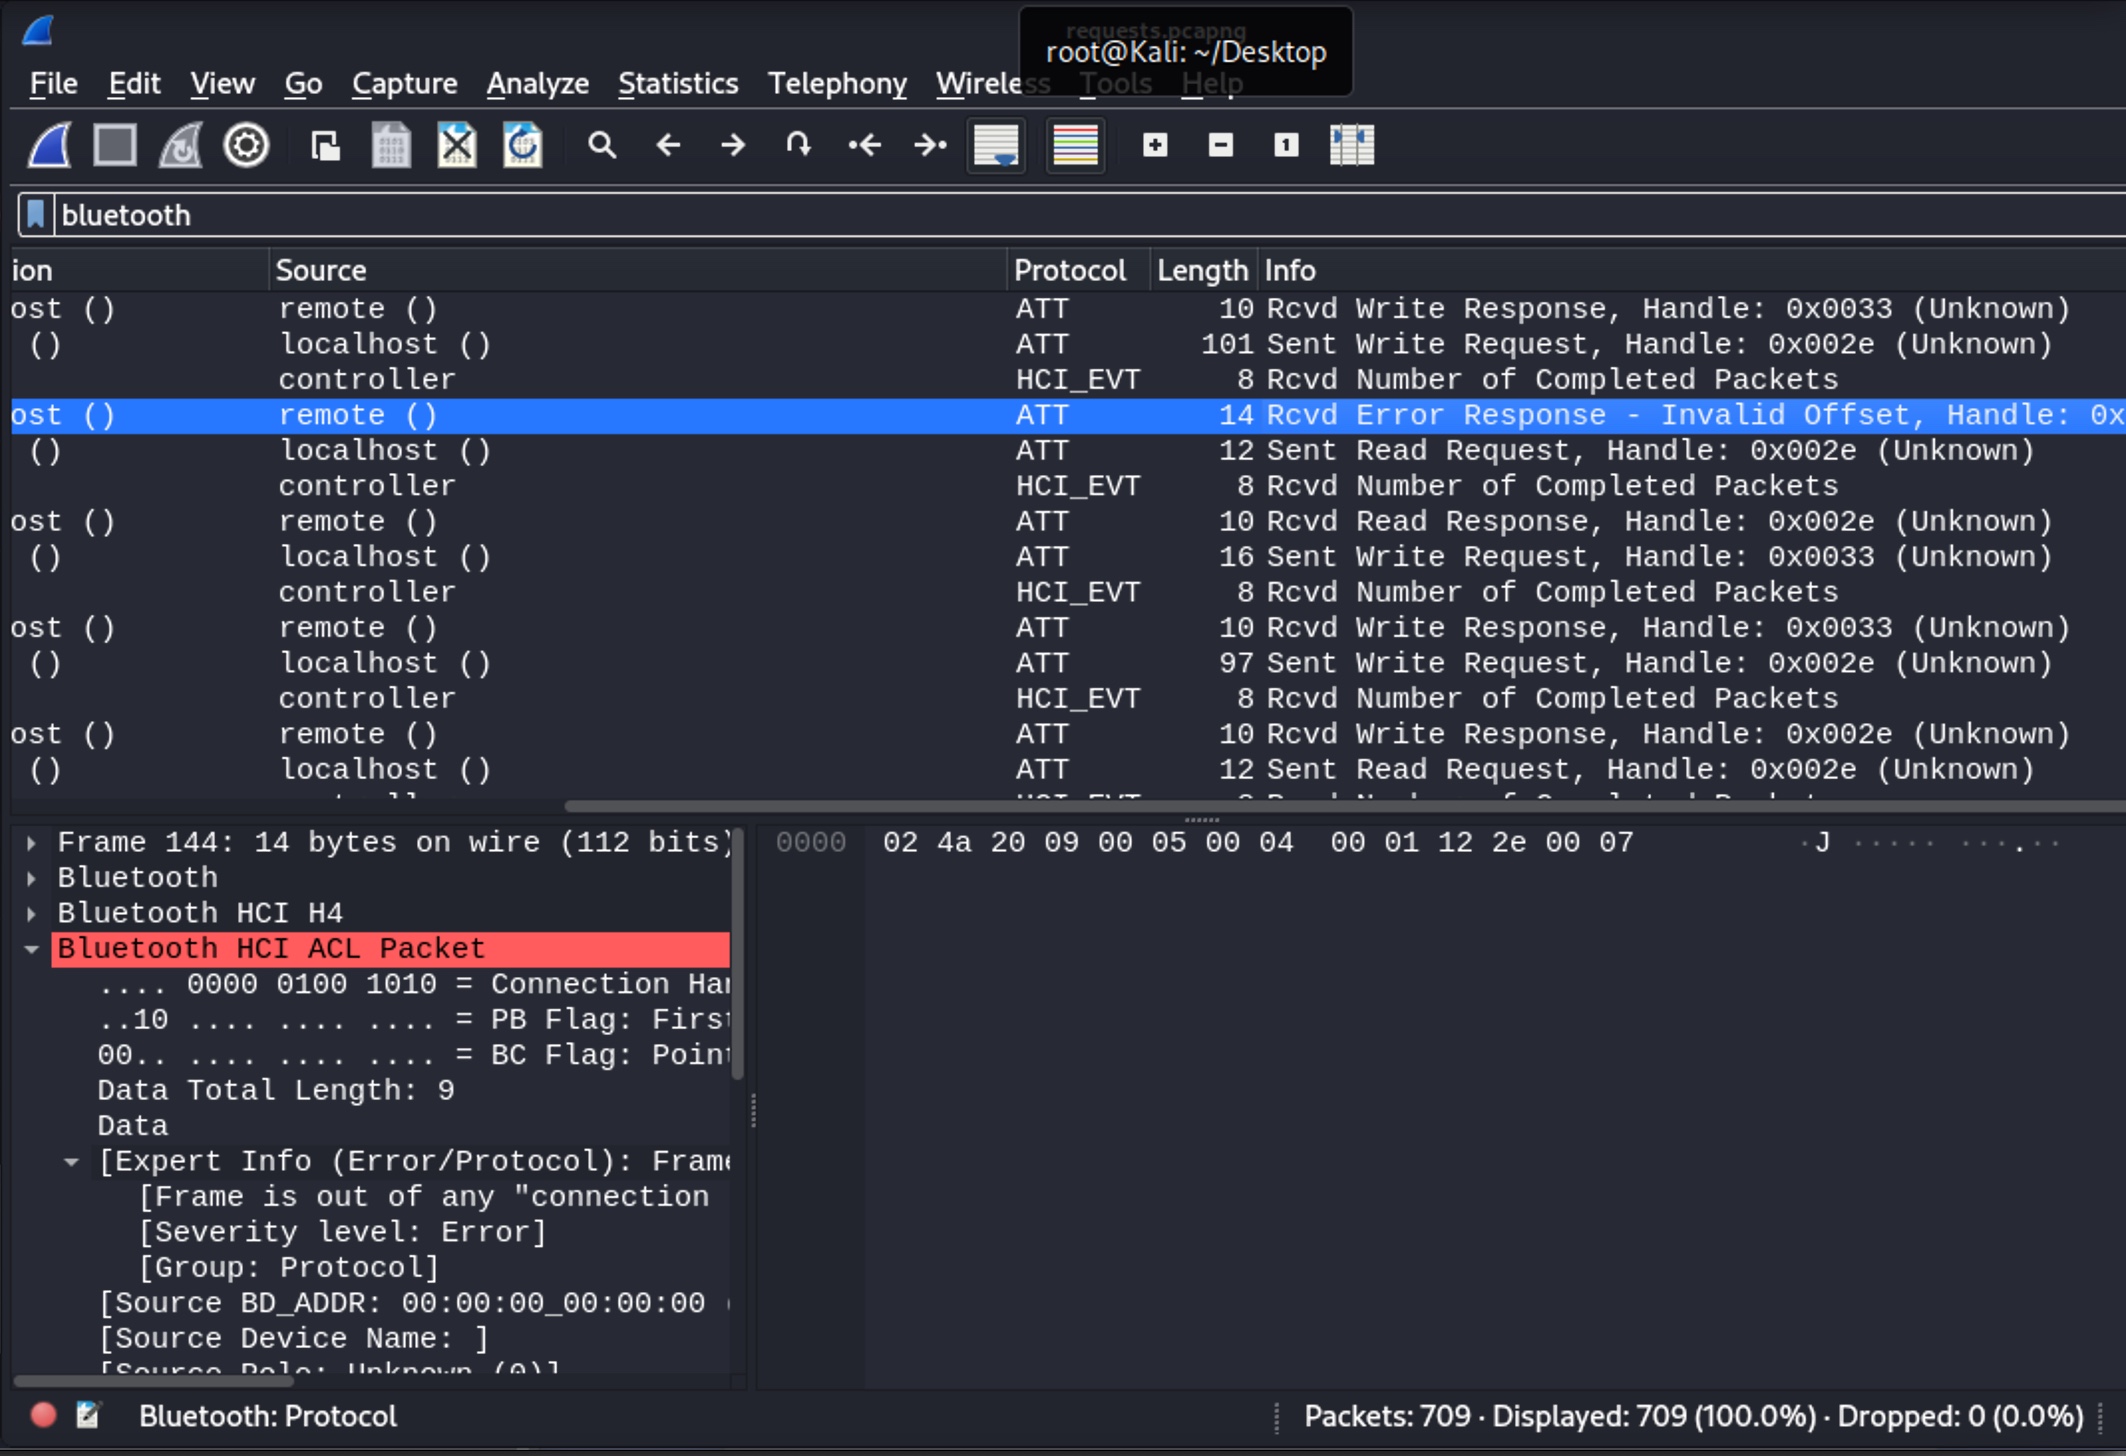The height and width of the screenshot is (1456, 2126).
Task: Jump to the last packet icon
Action: pyautogui.click(x=930, y=145)
